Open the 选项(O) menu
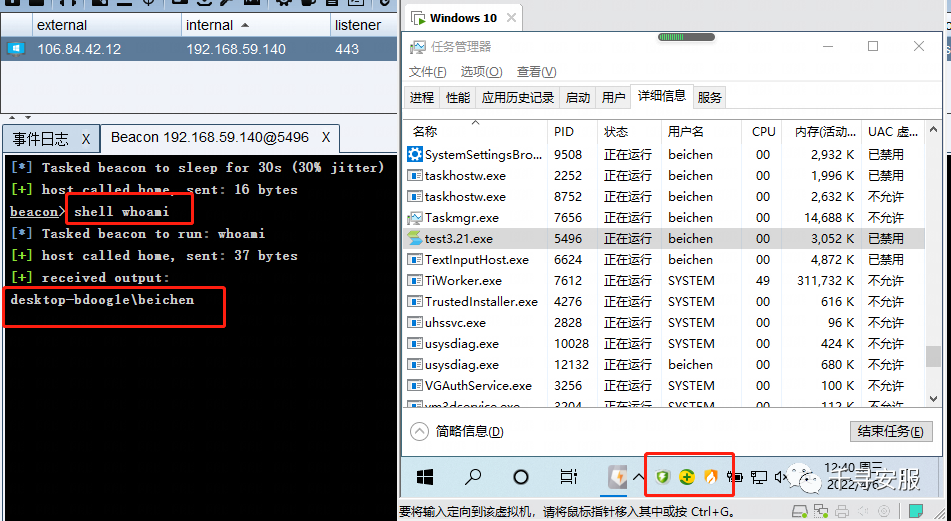Viewport: 951px width, 521px height. 481,72
